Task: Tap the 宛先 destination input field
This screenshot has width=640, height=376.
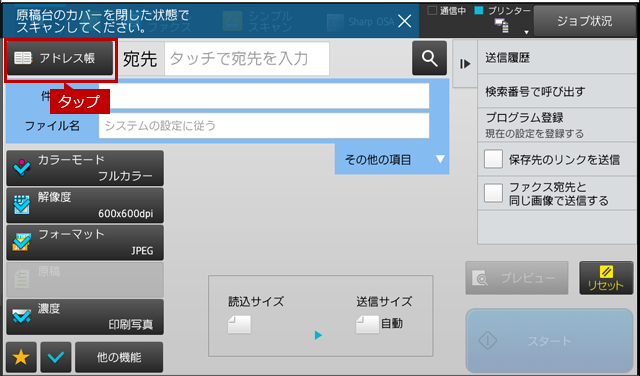Action: coord(247,59)
